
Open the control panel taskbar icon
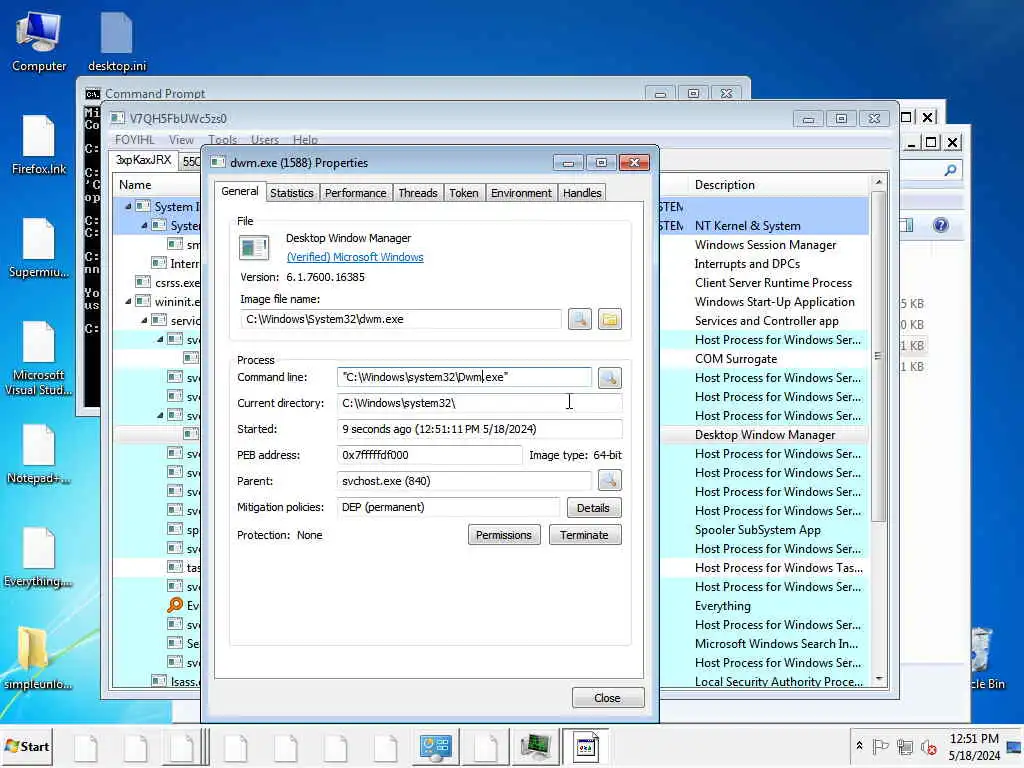pyautogui.click(x=436, y=747)
